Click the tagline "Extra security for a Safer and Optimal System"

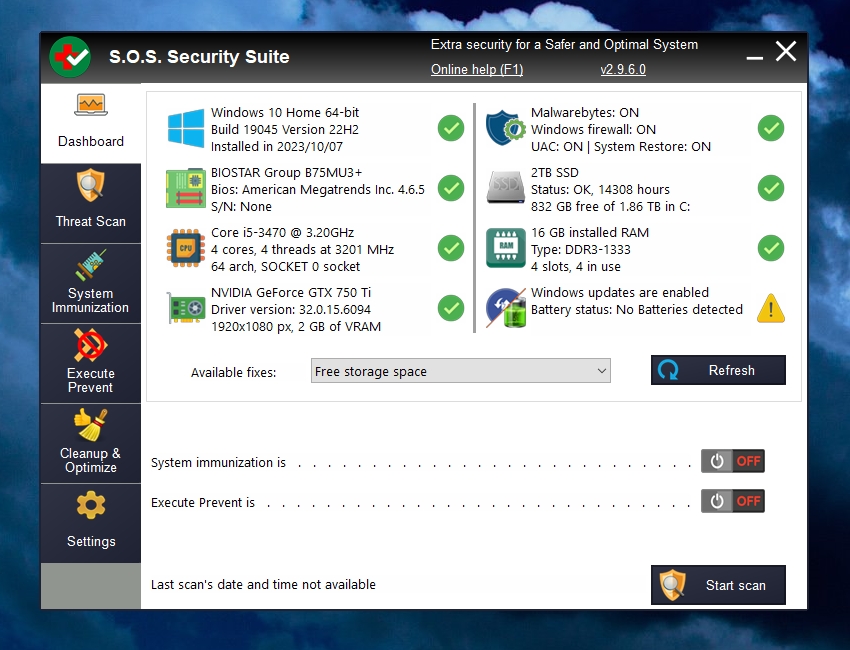(x=564, y=44)
